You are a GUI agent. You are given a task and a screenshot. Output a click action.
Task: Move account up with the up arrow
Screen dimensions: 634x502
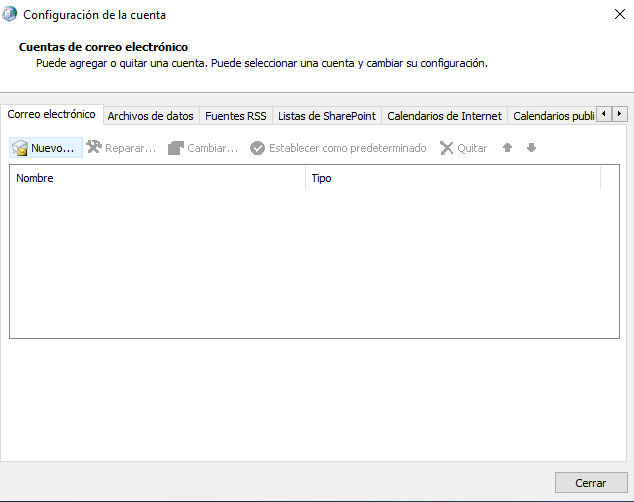tap(508, 148)
